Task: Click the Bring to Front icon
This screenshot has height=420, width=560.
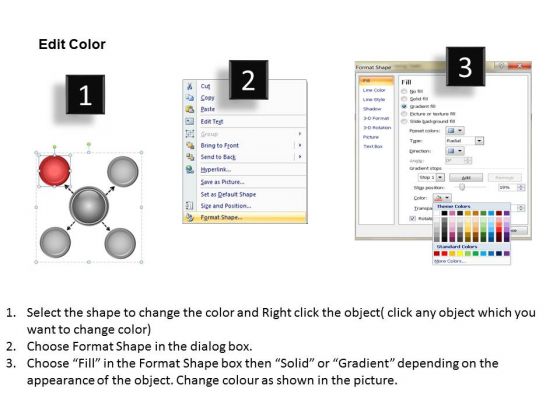Action: click(190, 145)
